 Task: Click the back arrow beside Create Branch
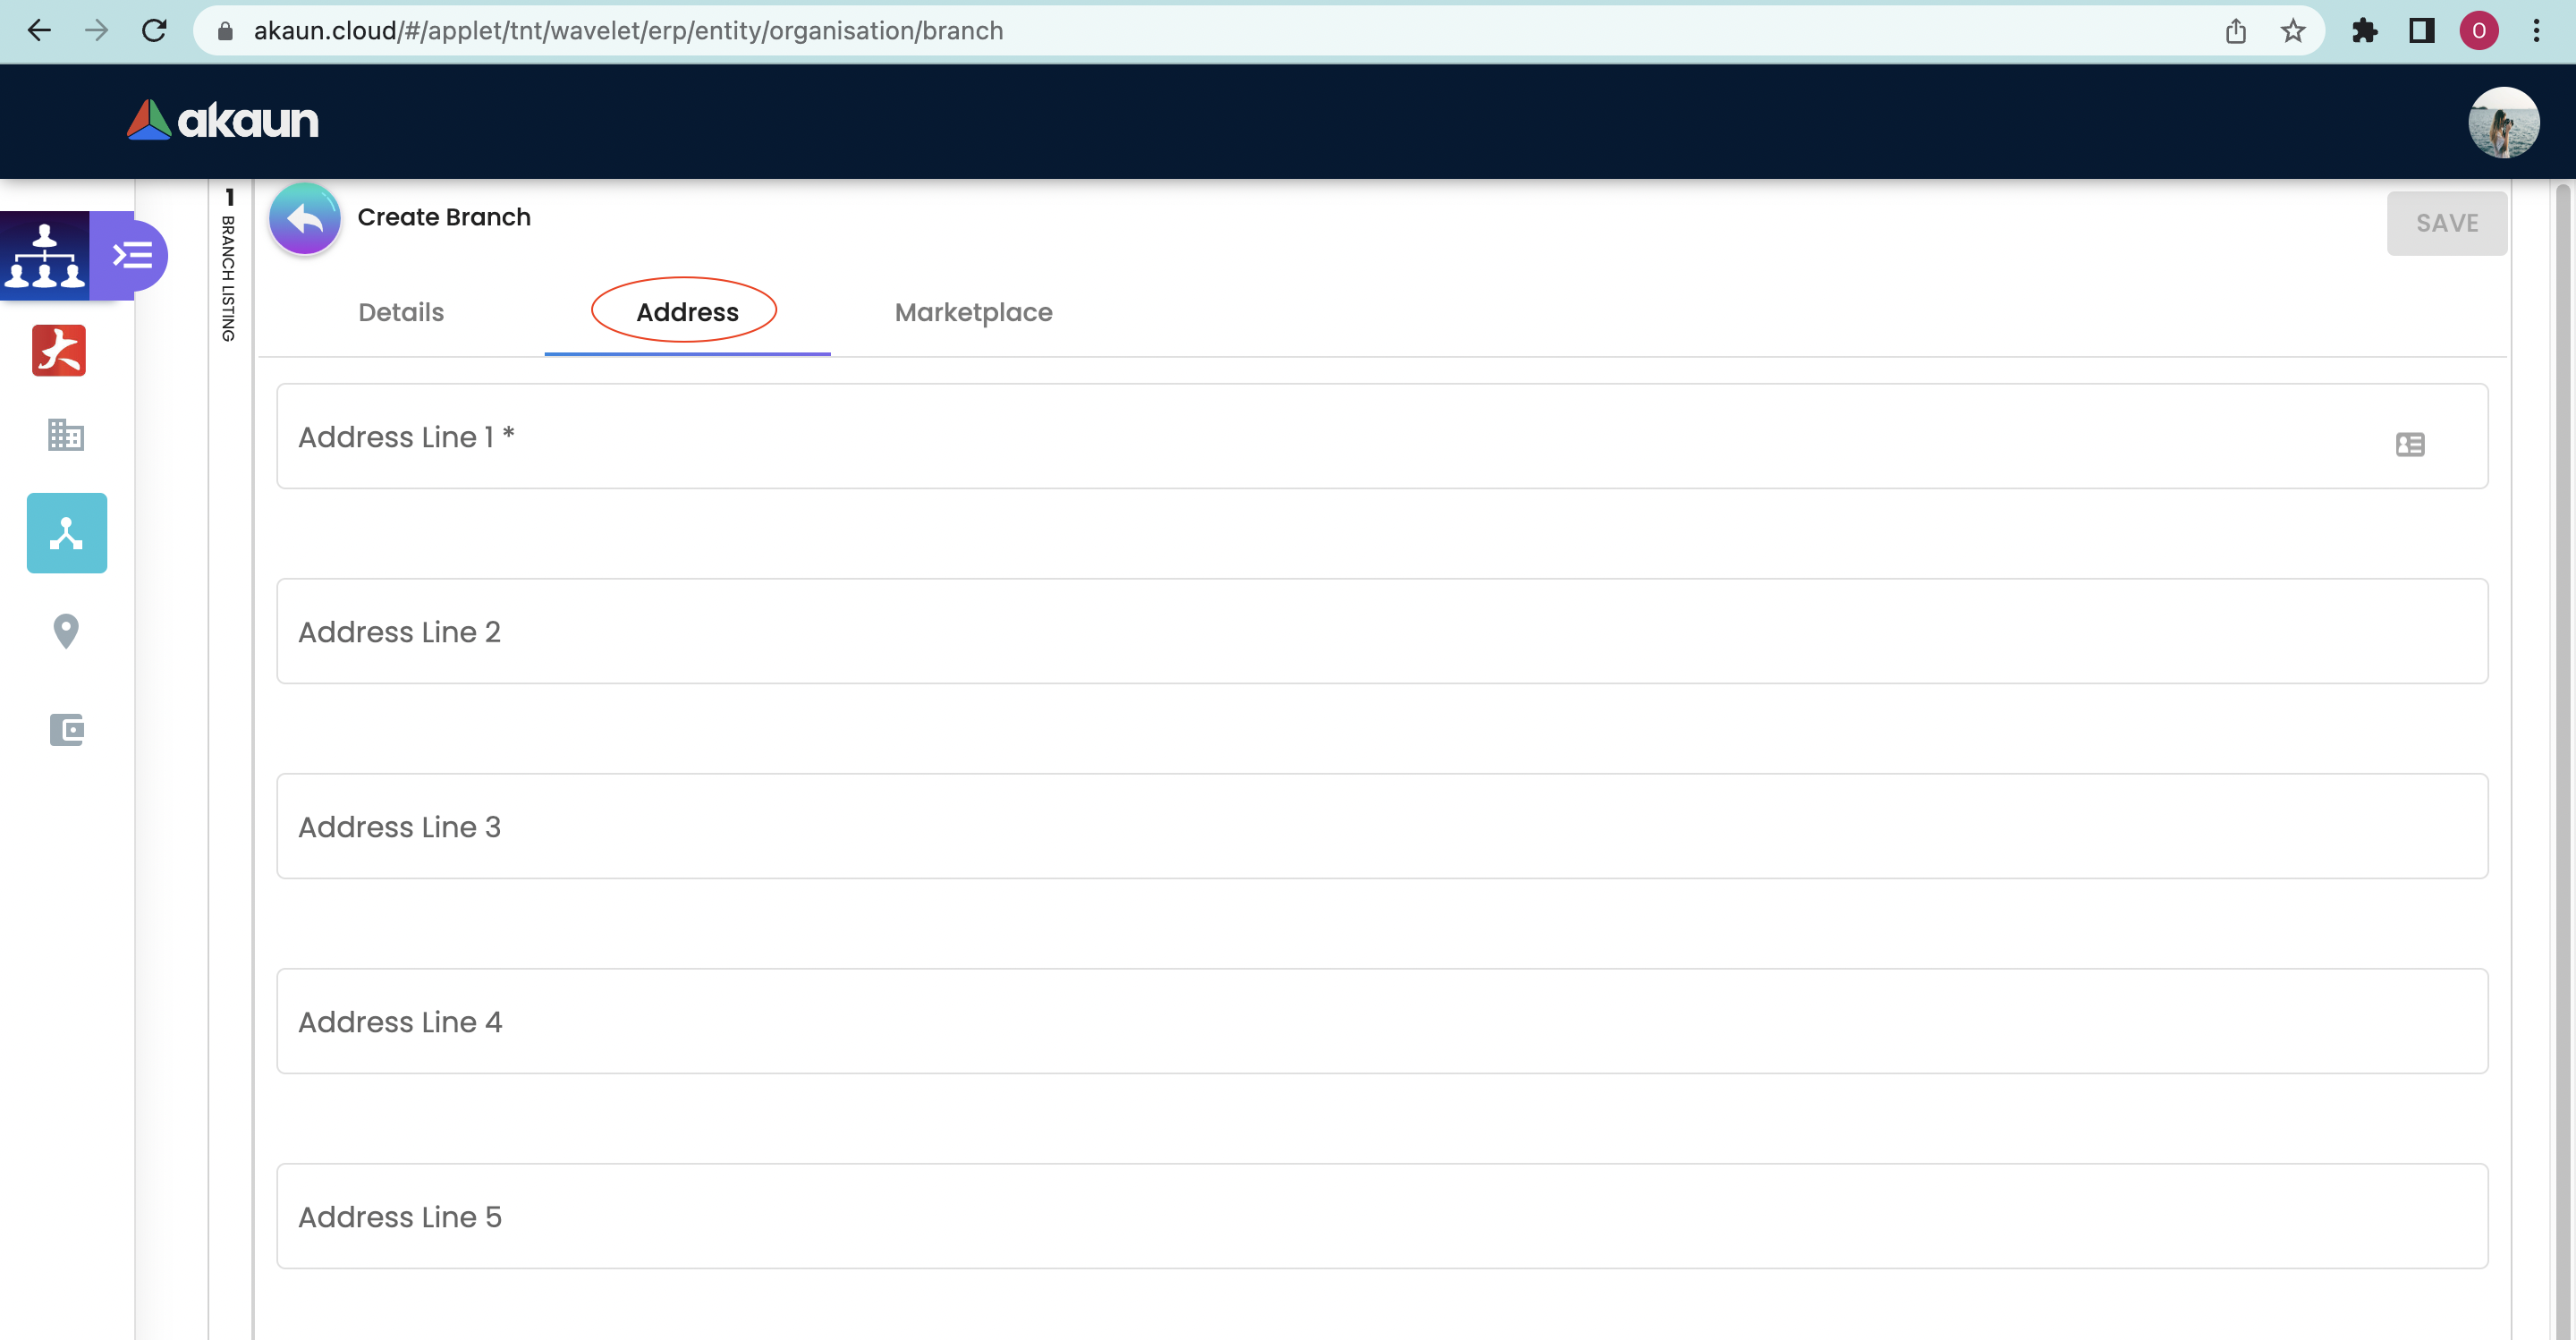pyautogui.click(x=305, y=218)
